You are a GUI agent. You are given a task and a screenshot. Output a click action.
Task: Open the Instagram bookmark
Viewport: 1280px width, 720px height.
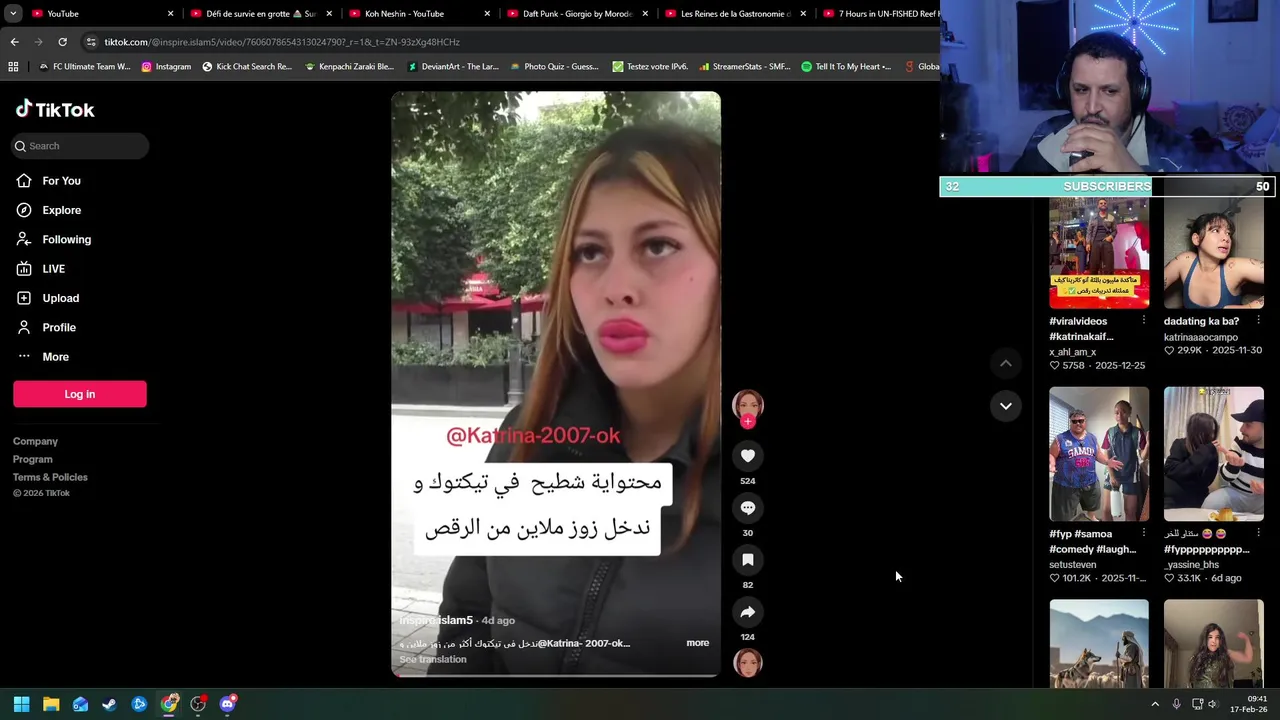[166, 67]
